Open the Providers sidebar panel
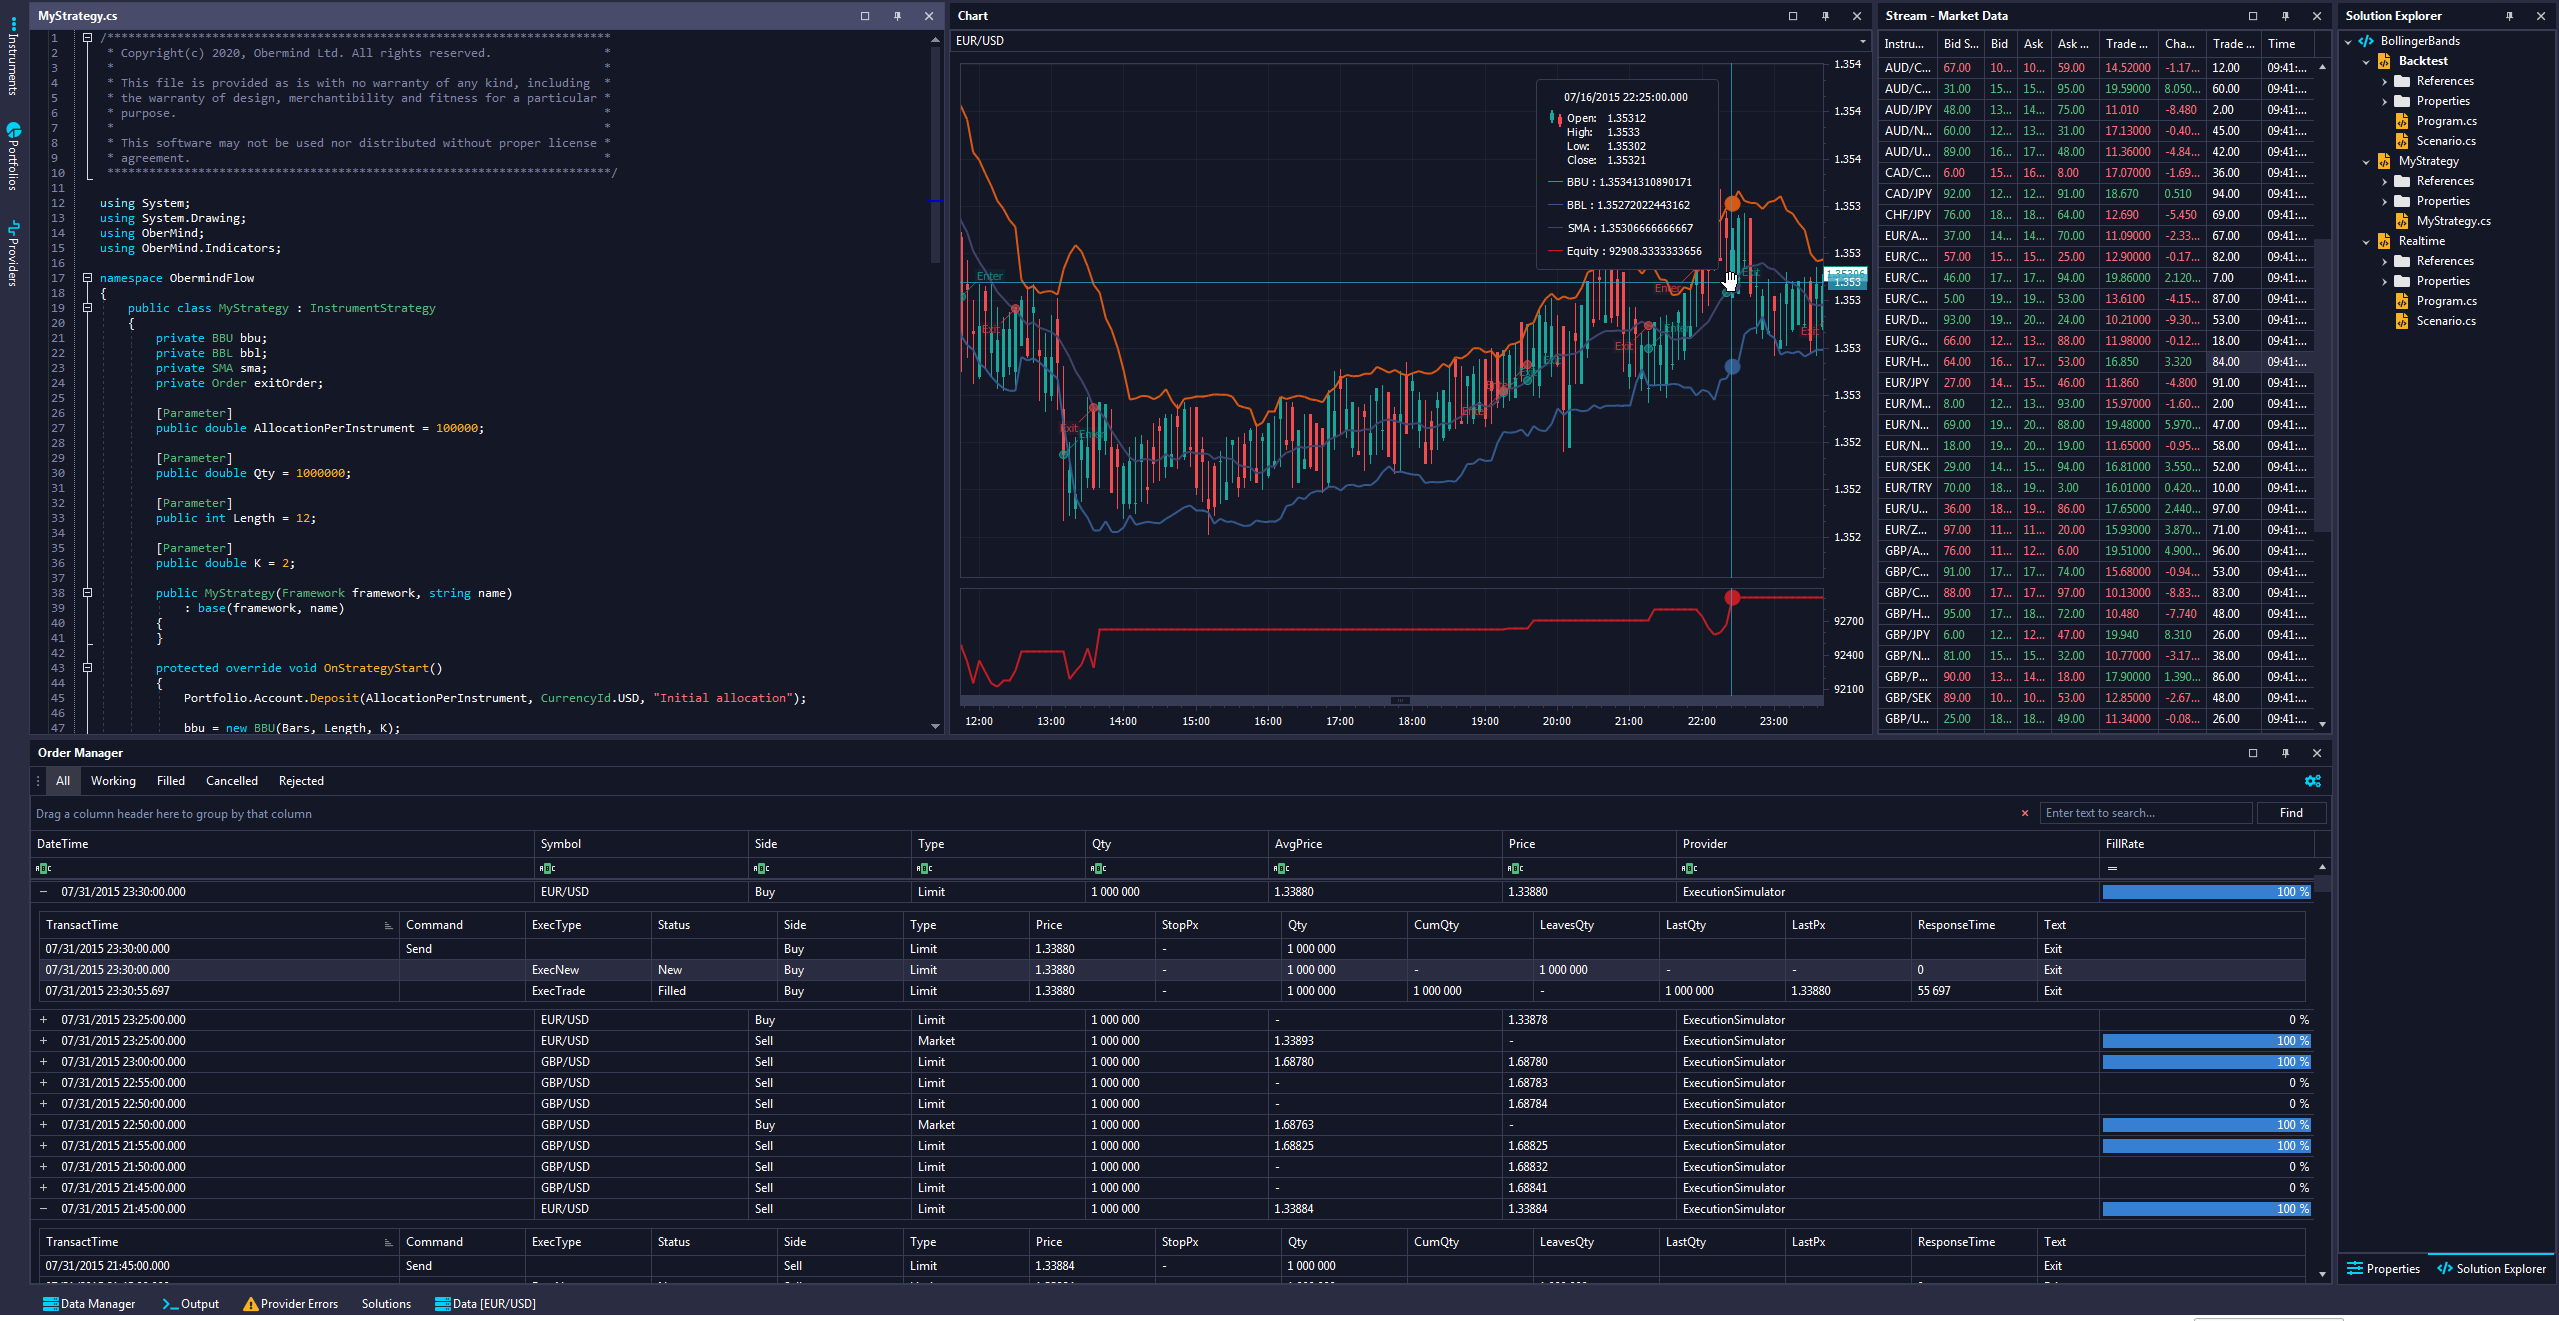This screenshot has height=1321, width=2559. pyautogui.click(x=13, y=252)
